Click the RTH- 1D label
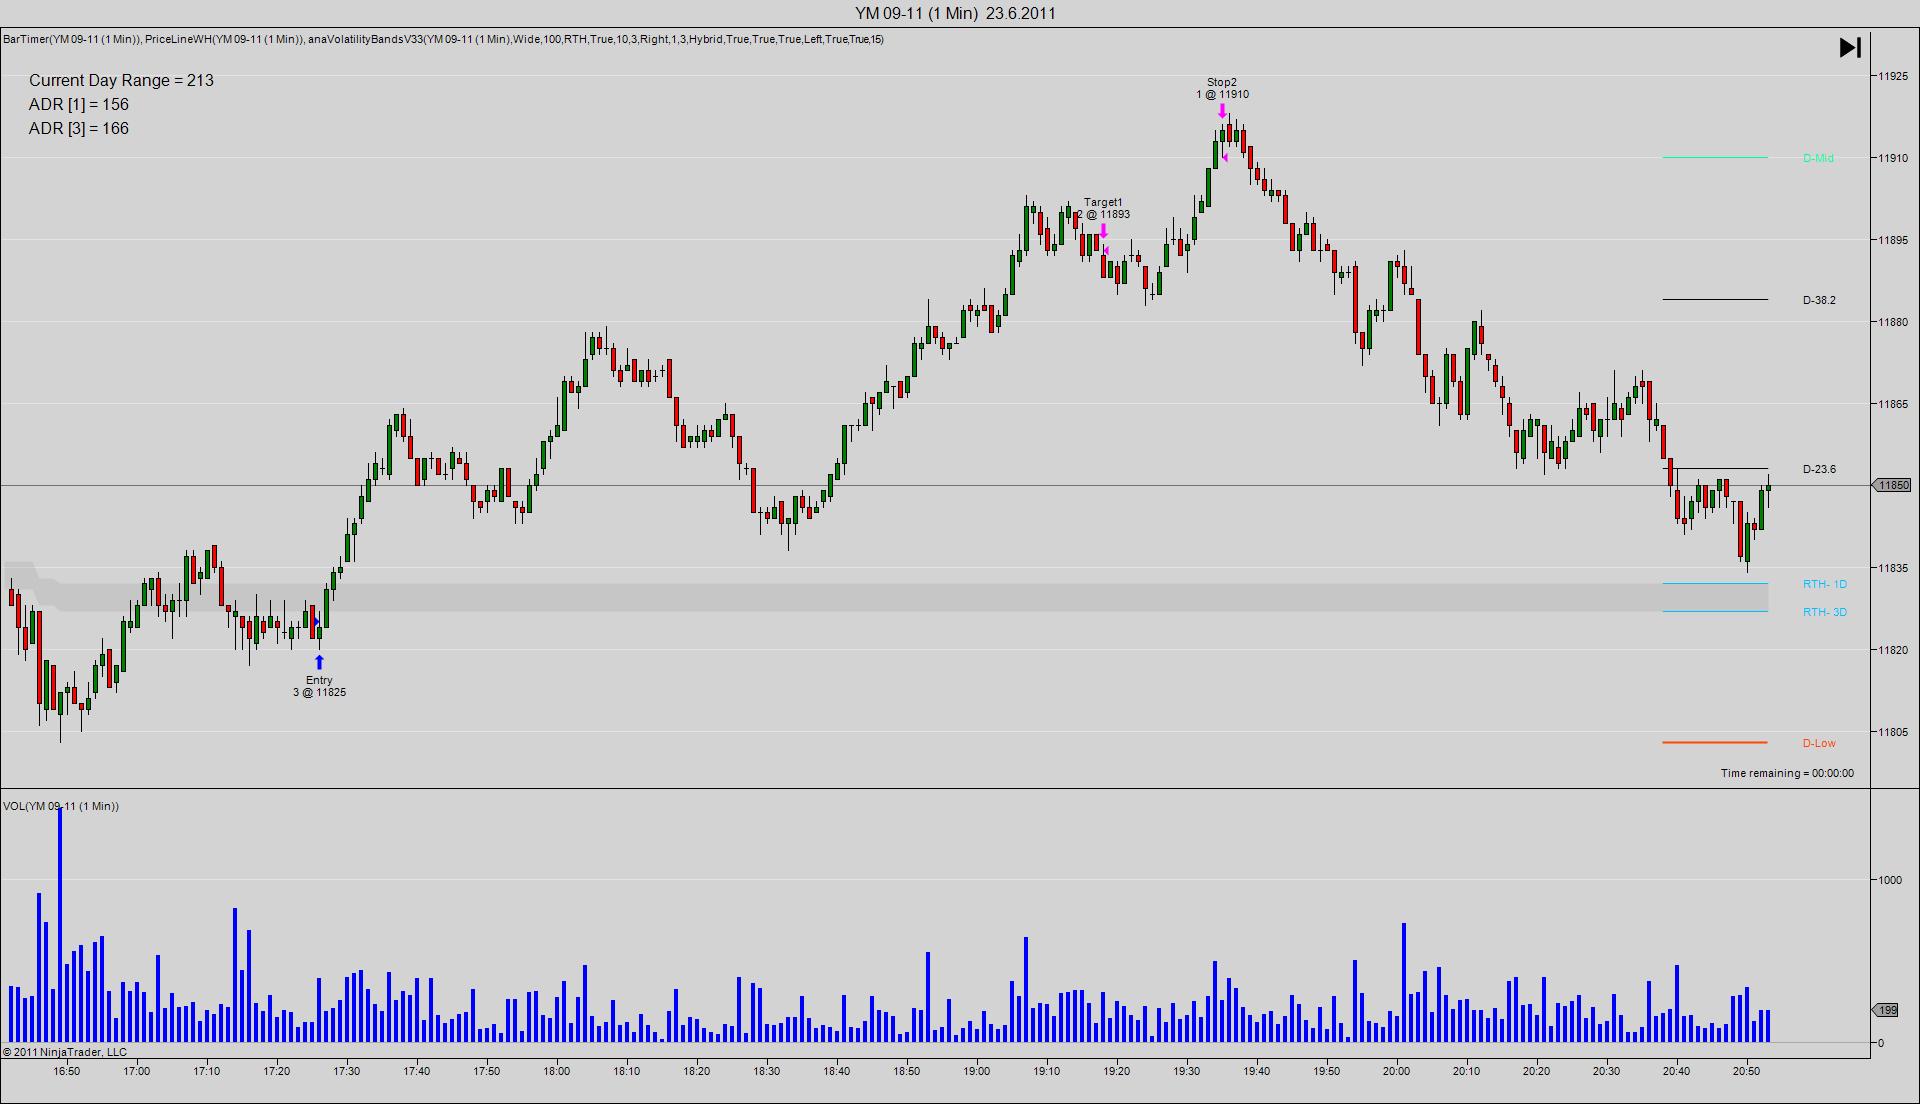Screen dimensions: 1920x1104 coord(1824,584)
